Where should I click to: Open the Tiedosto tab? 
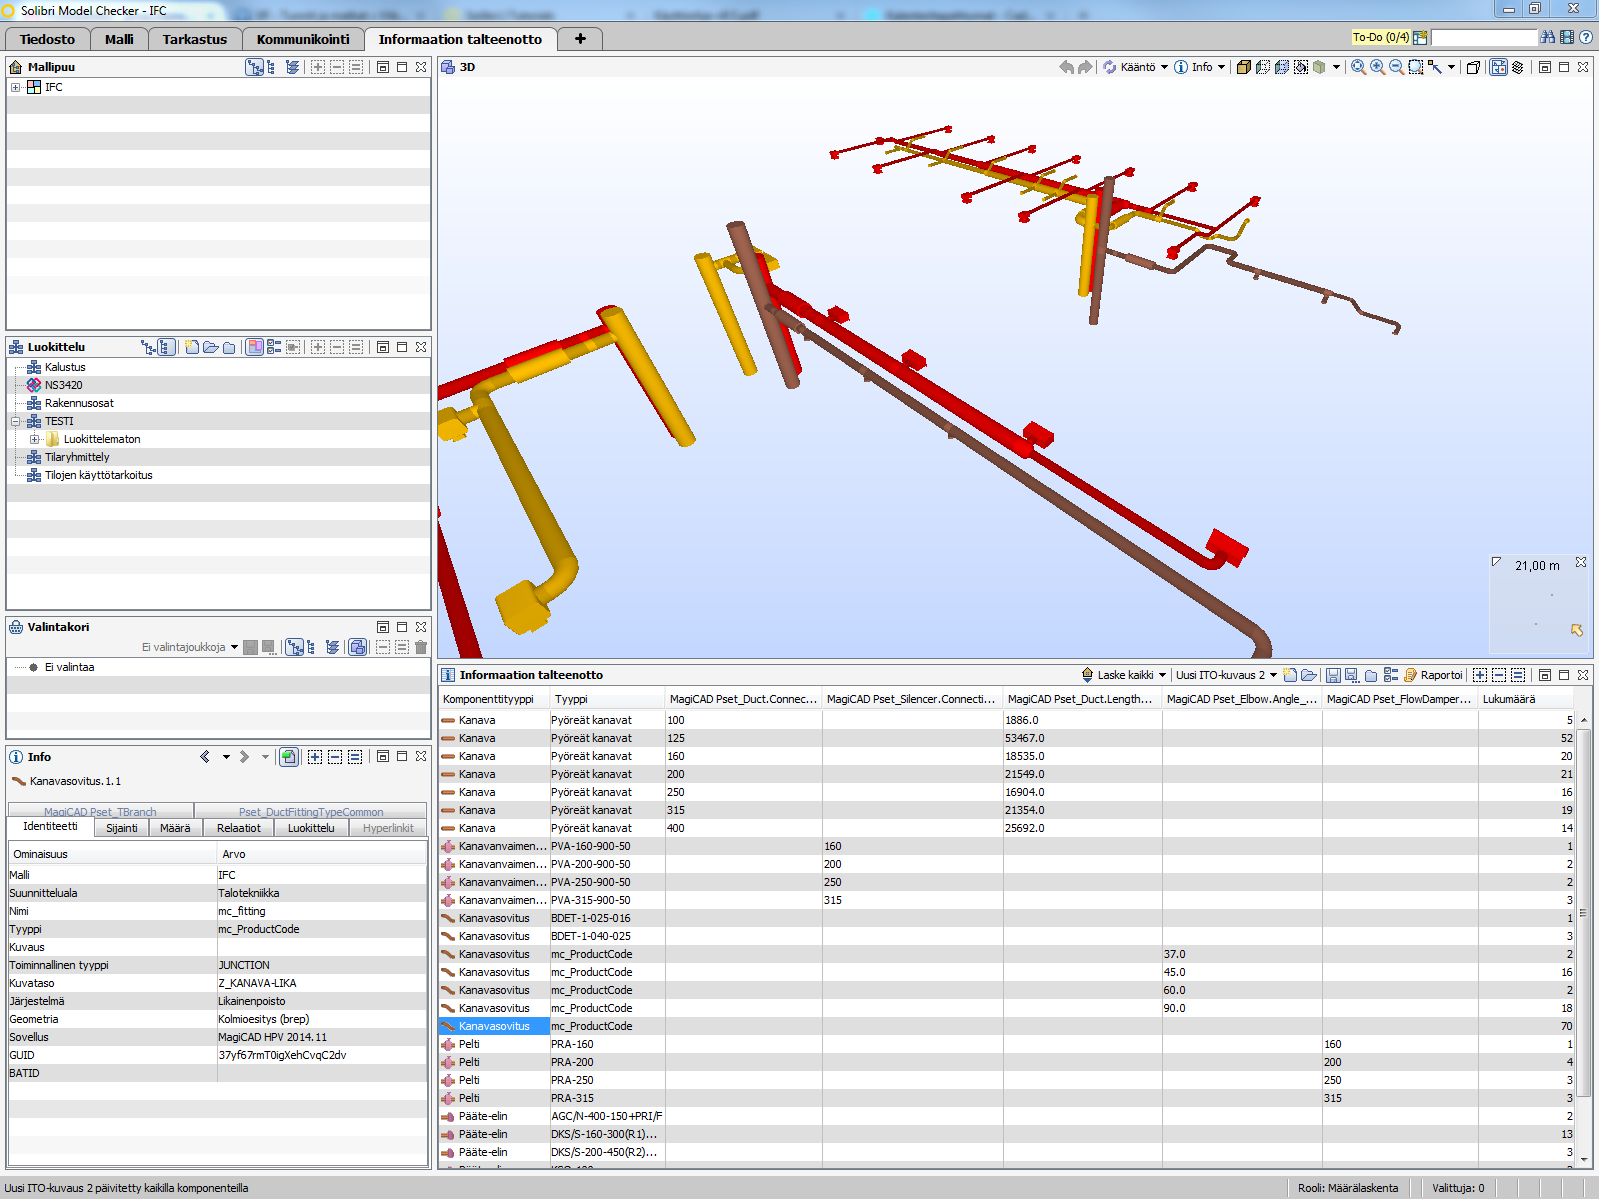(47, 39)
